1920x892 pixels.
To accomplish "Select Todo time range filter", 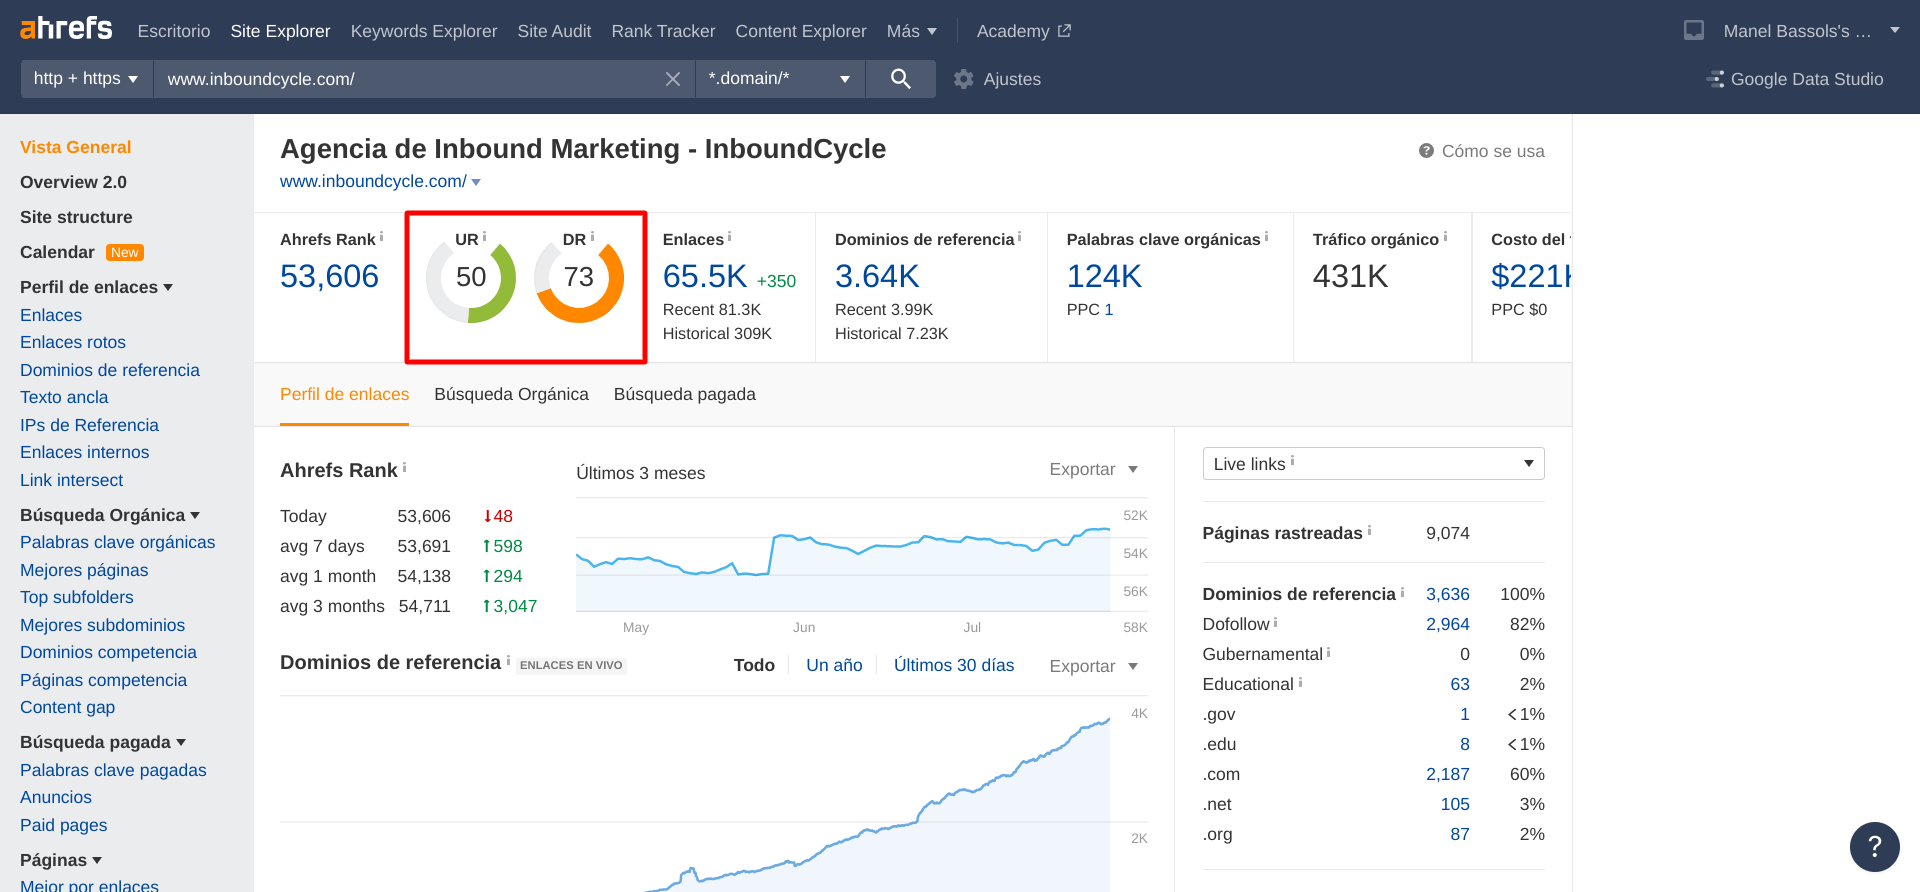I will click(x=754, y=665).
